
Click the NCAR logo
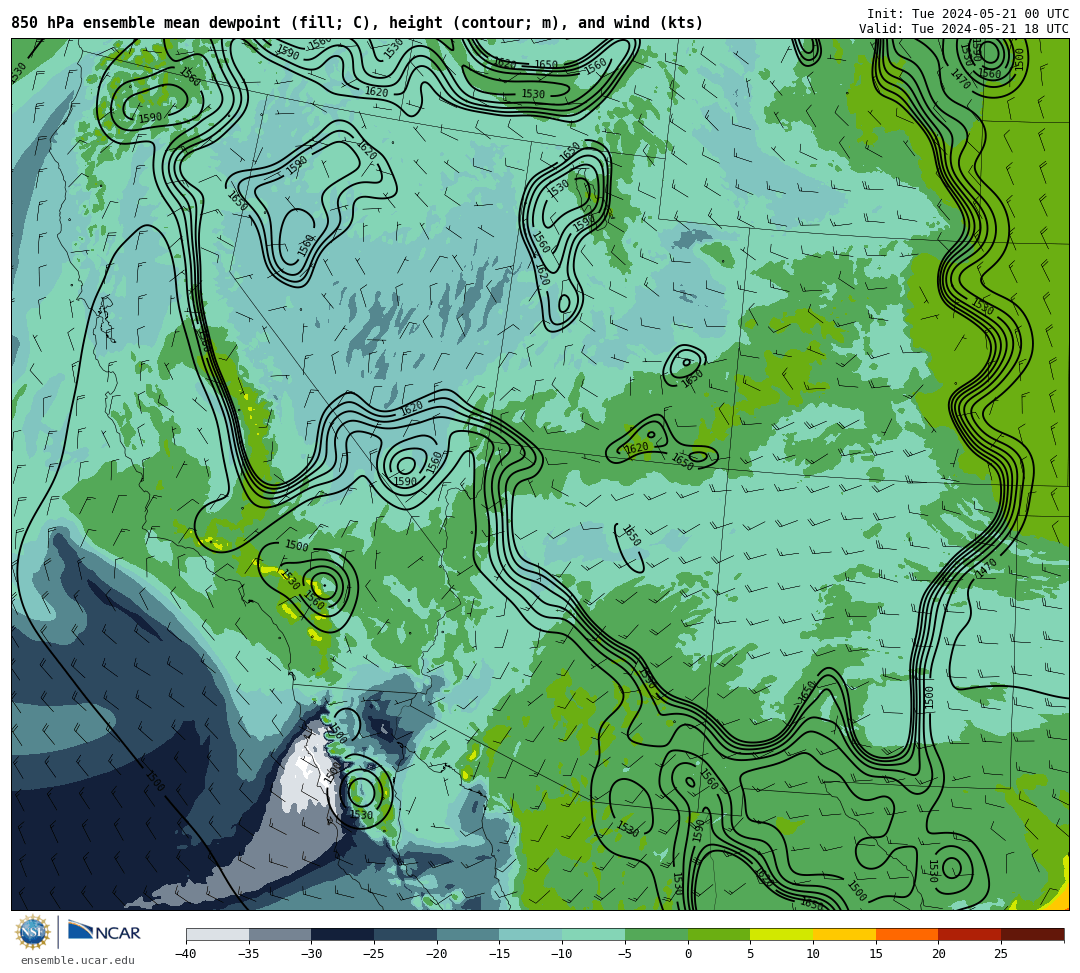coord(104,932)
